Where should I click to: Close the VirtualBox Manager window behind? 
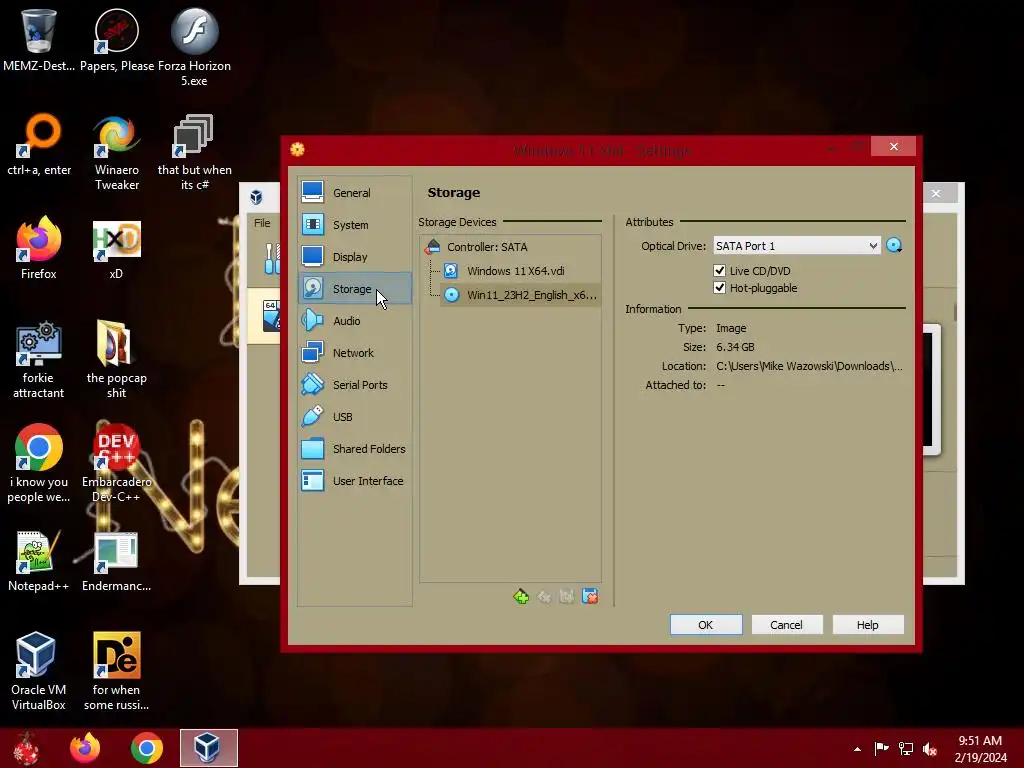click(x=936, y=193)
